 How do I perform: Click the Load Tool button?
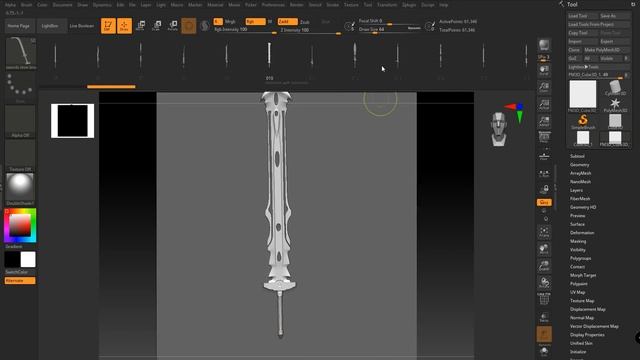coord(583,16)
